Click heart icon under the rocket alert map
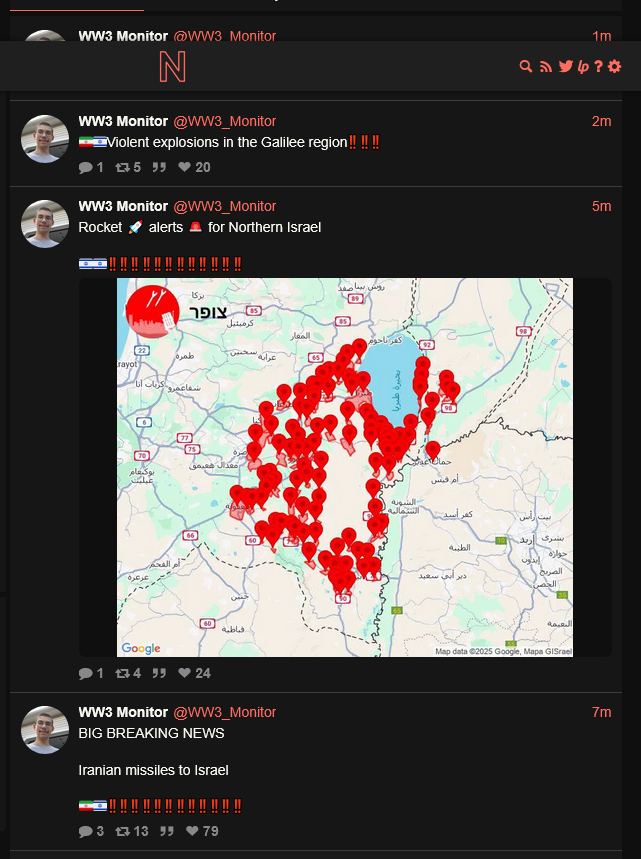This screenshot has width=641, height=859. pos(184,673)
